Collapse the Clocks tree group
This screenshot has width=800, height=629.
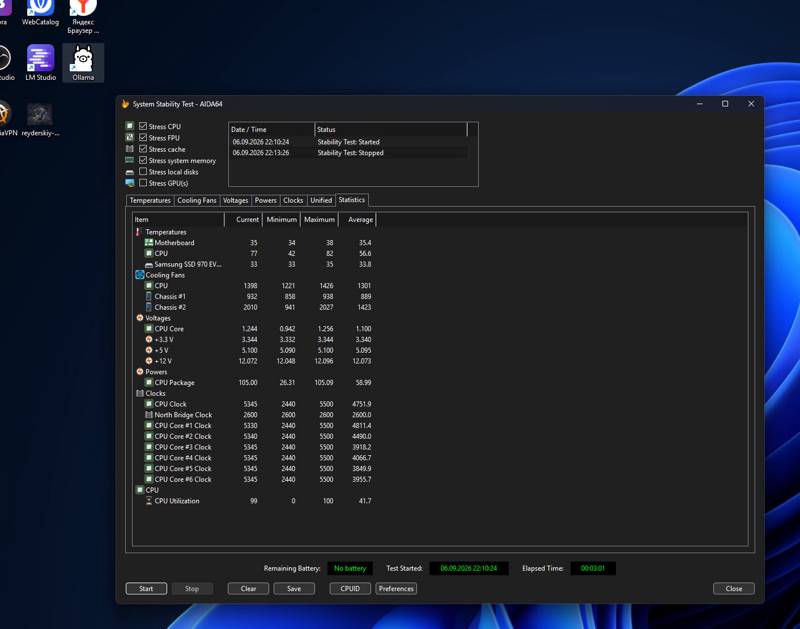tap(139, 393)
